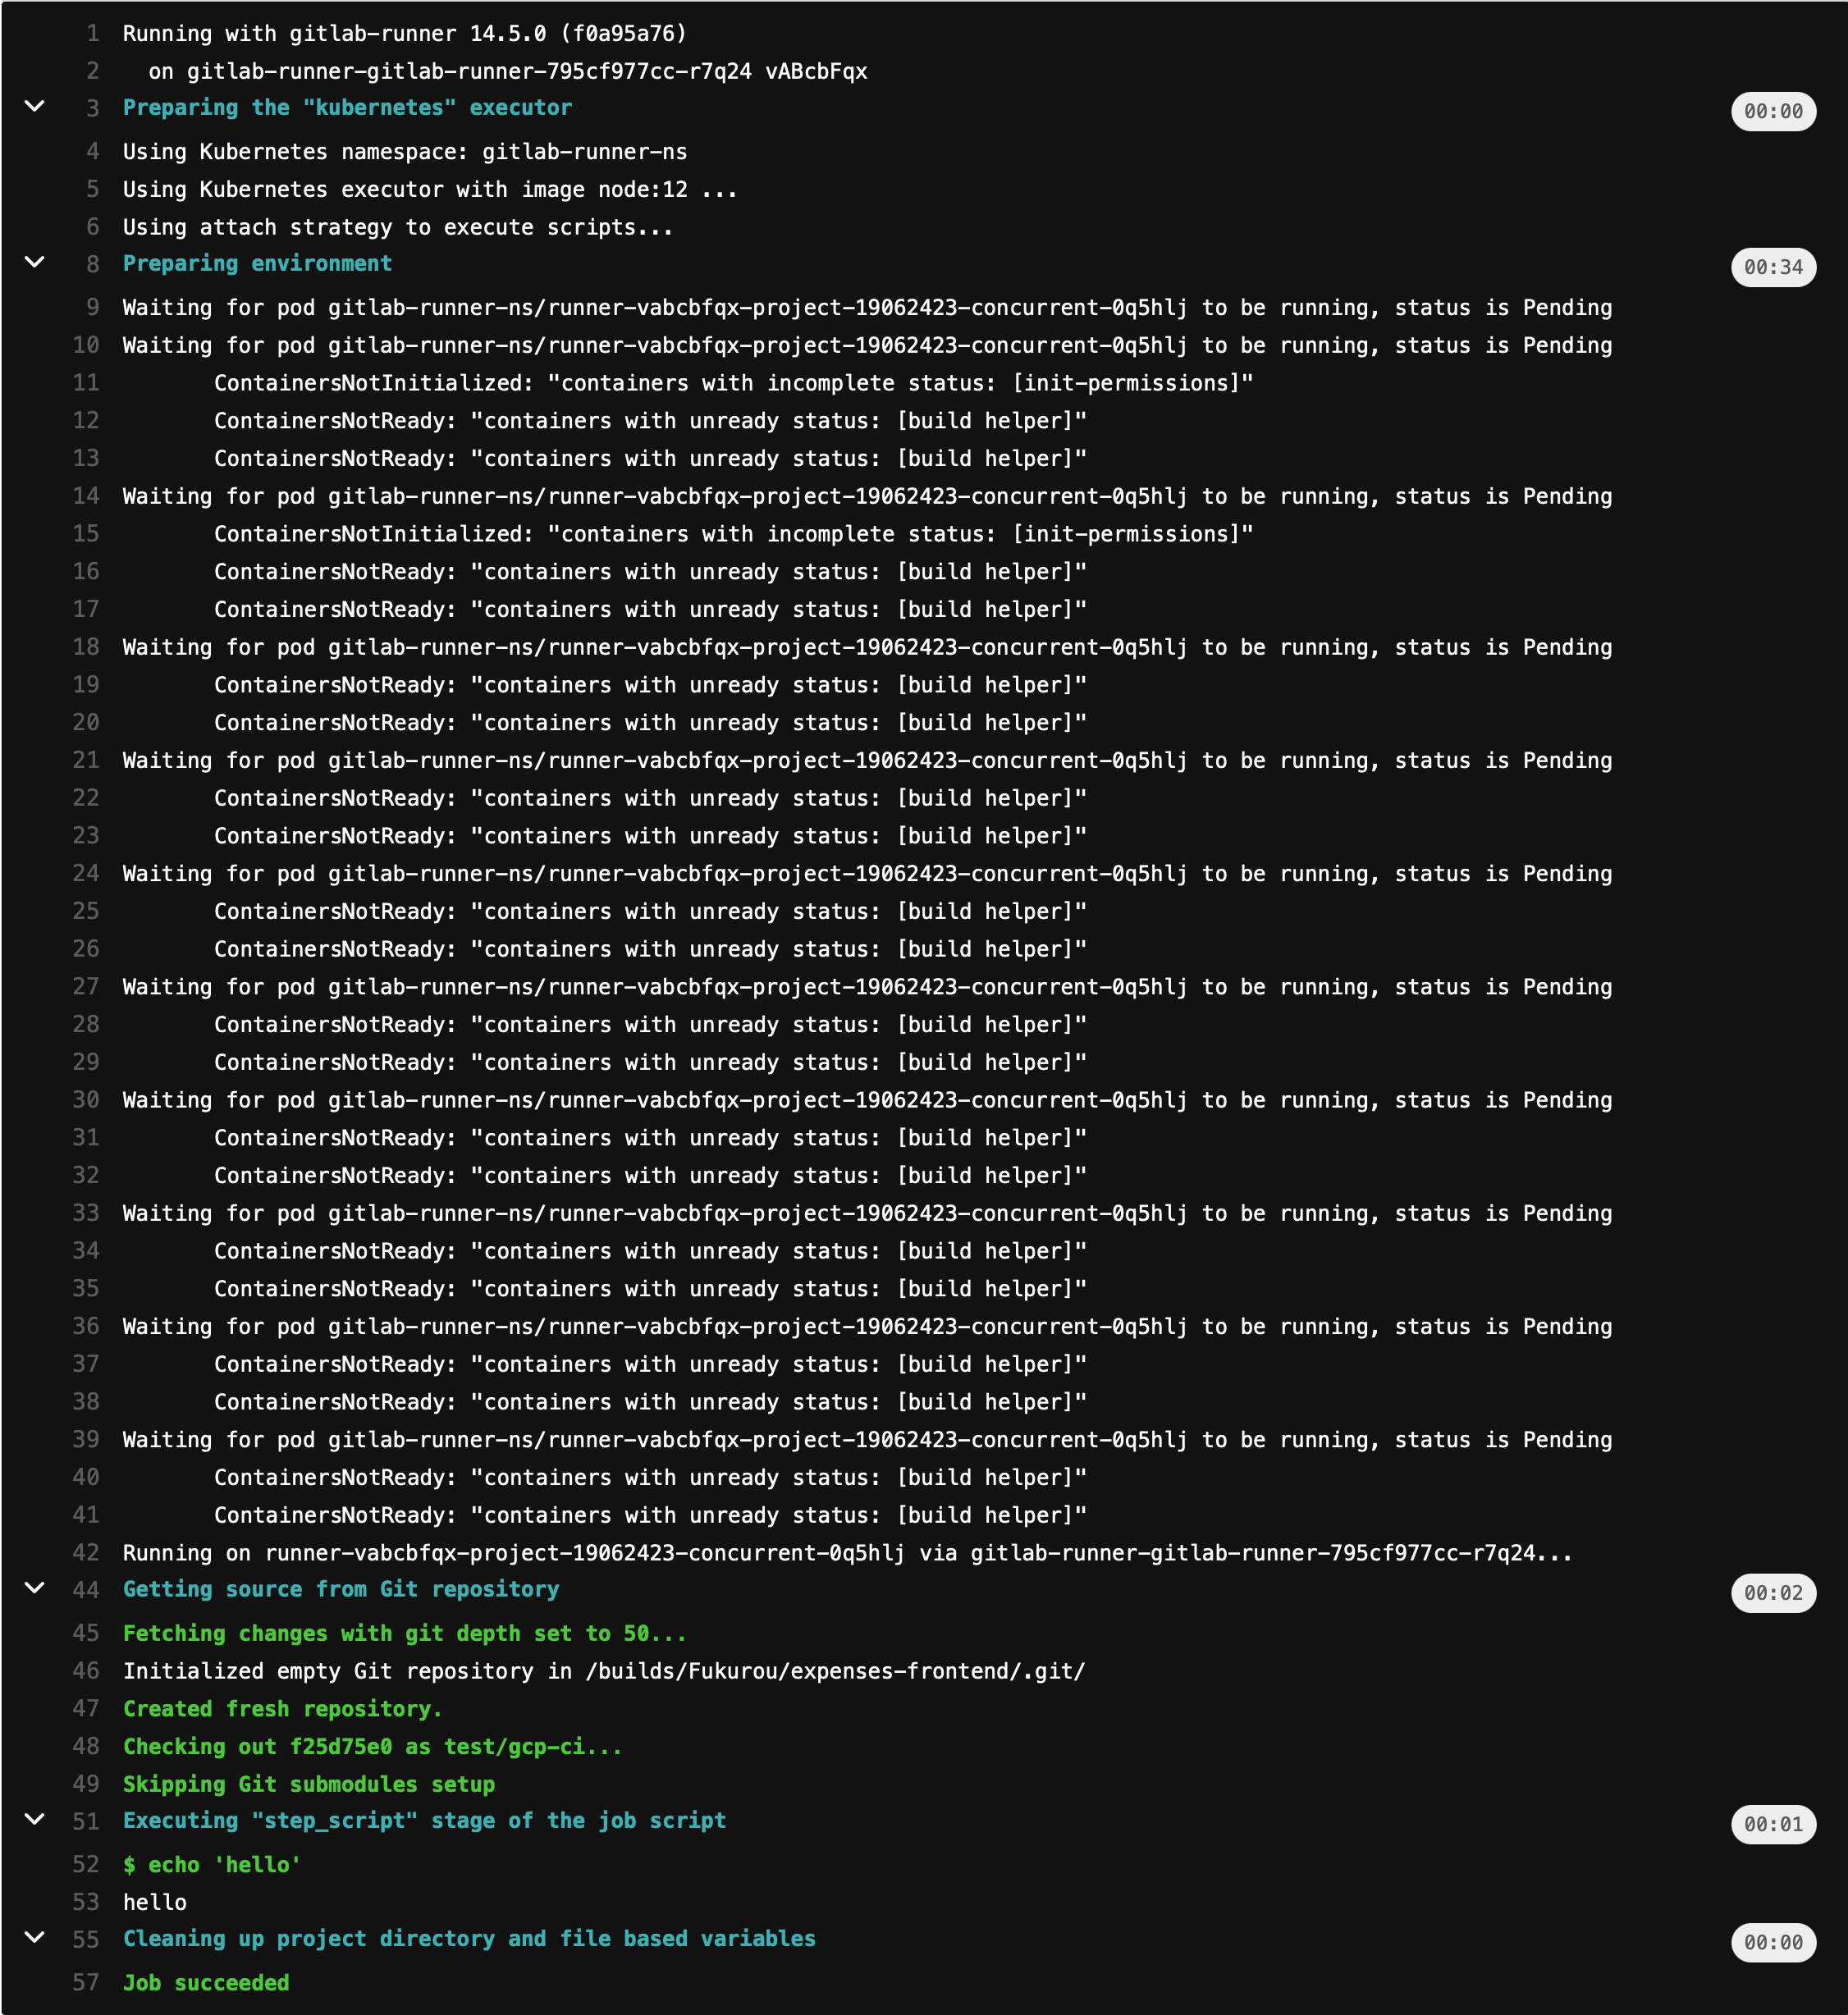This screenshot has width=1848, height=2015.
Task: Click line number 52 beside echo command
Action: (x=86, y=1864)
